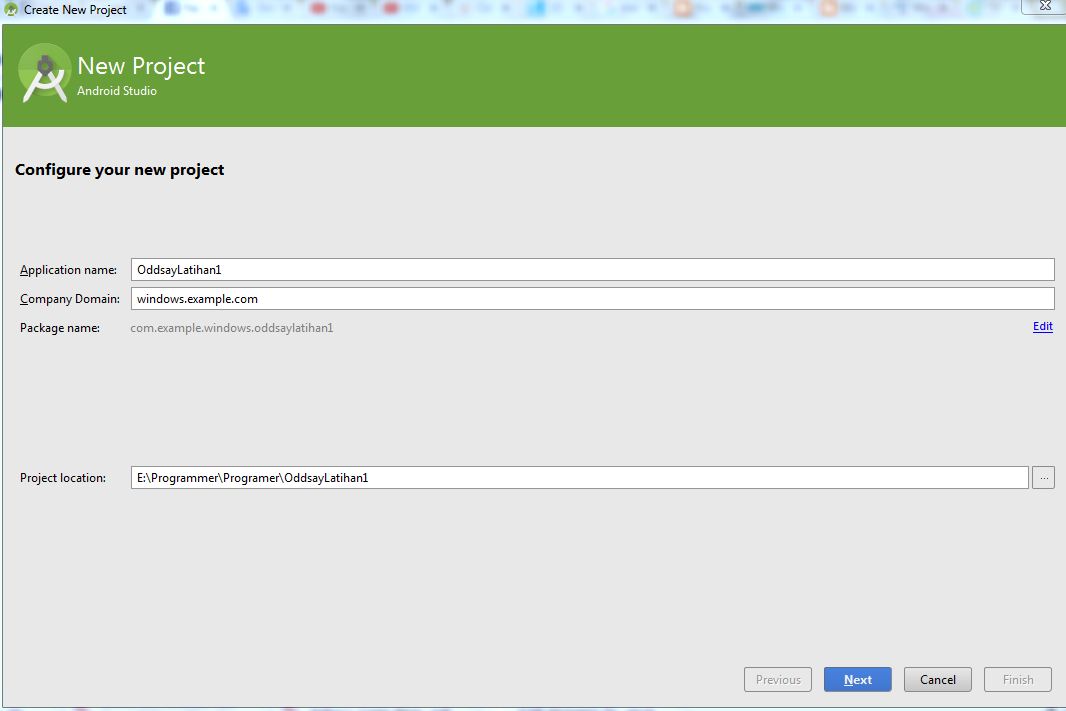
Task: Focus the Company Domain field
Action: tap(592, 298)
